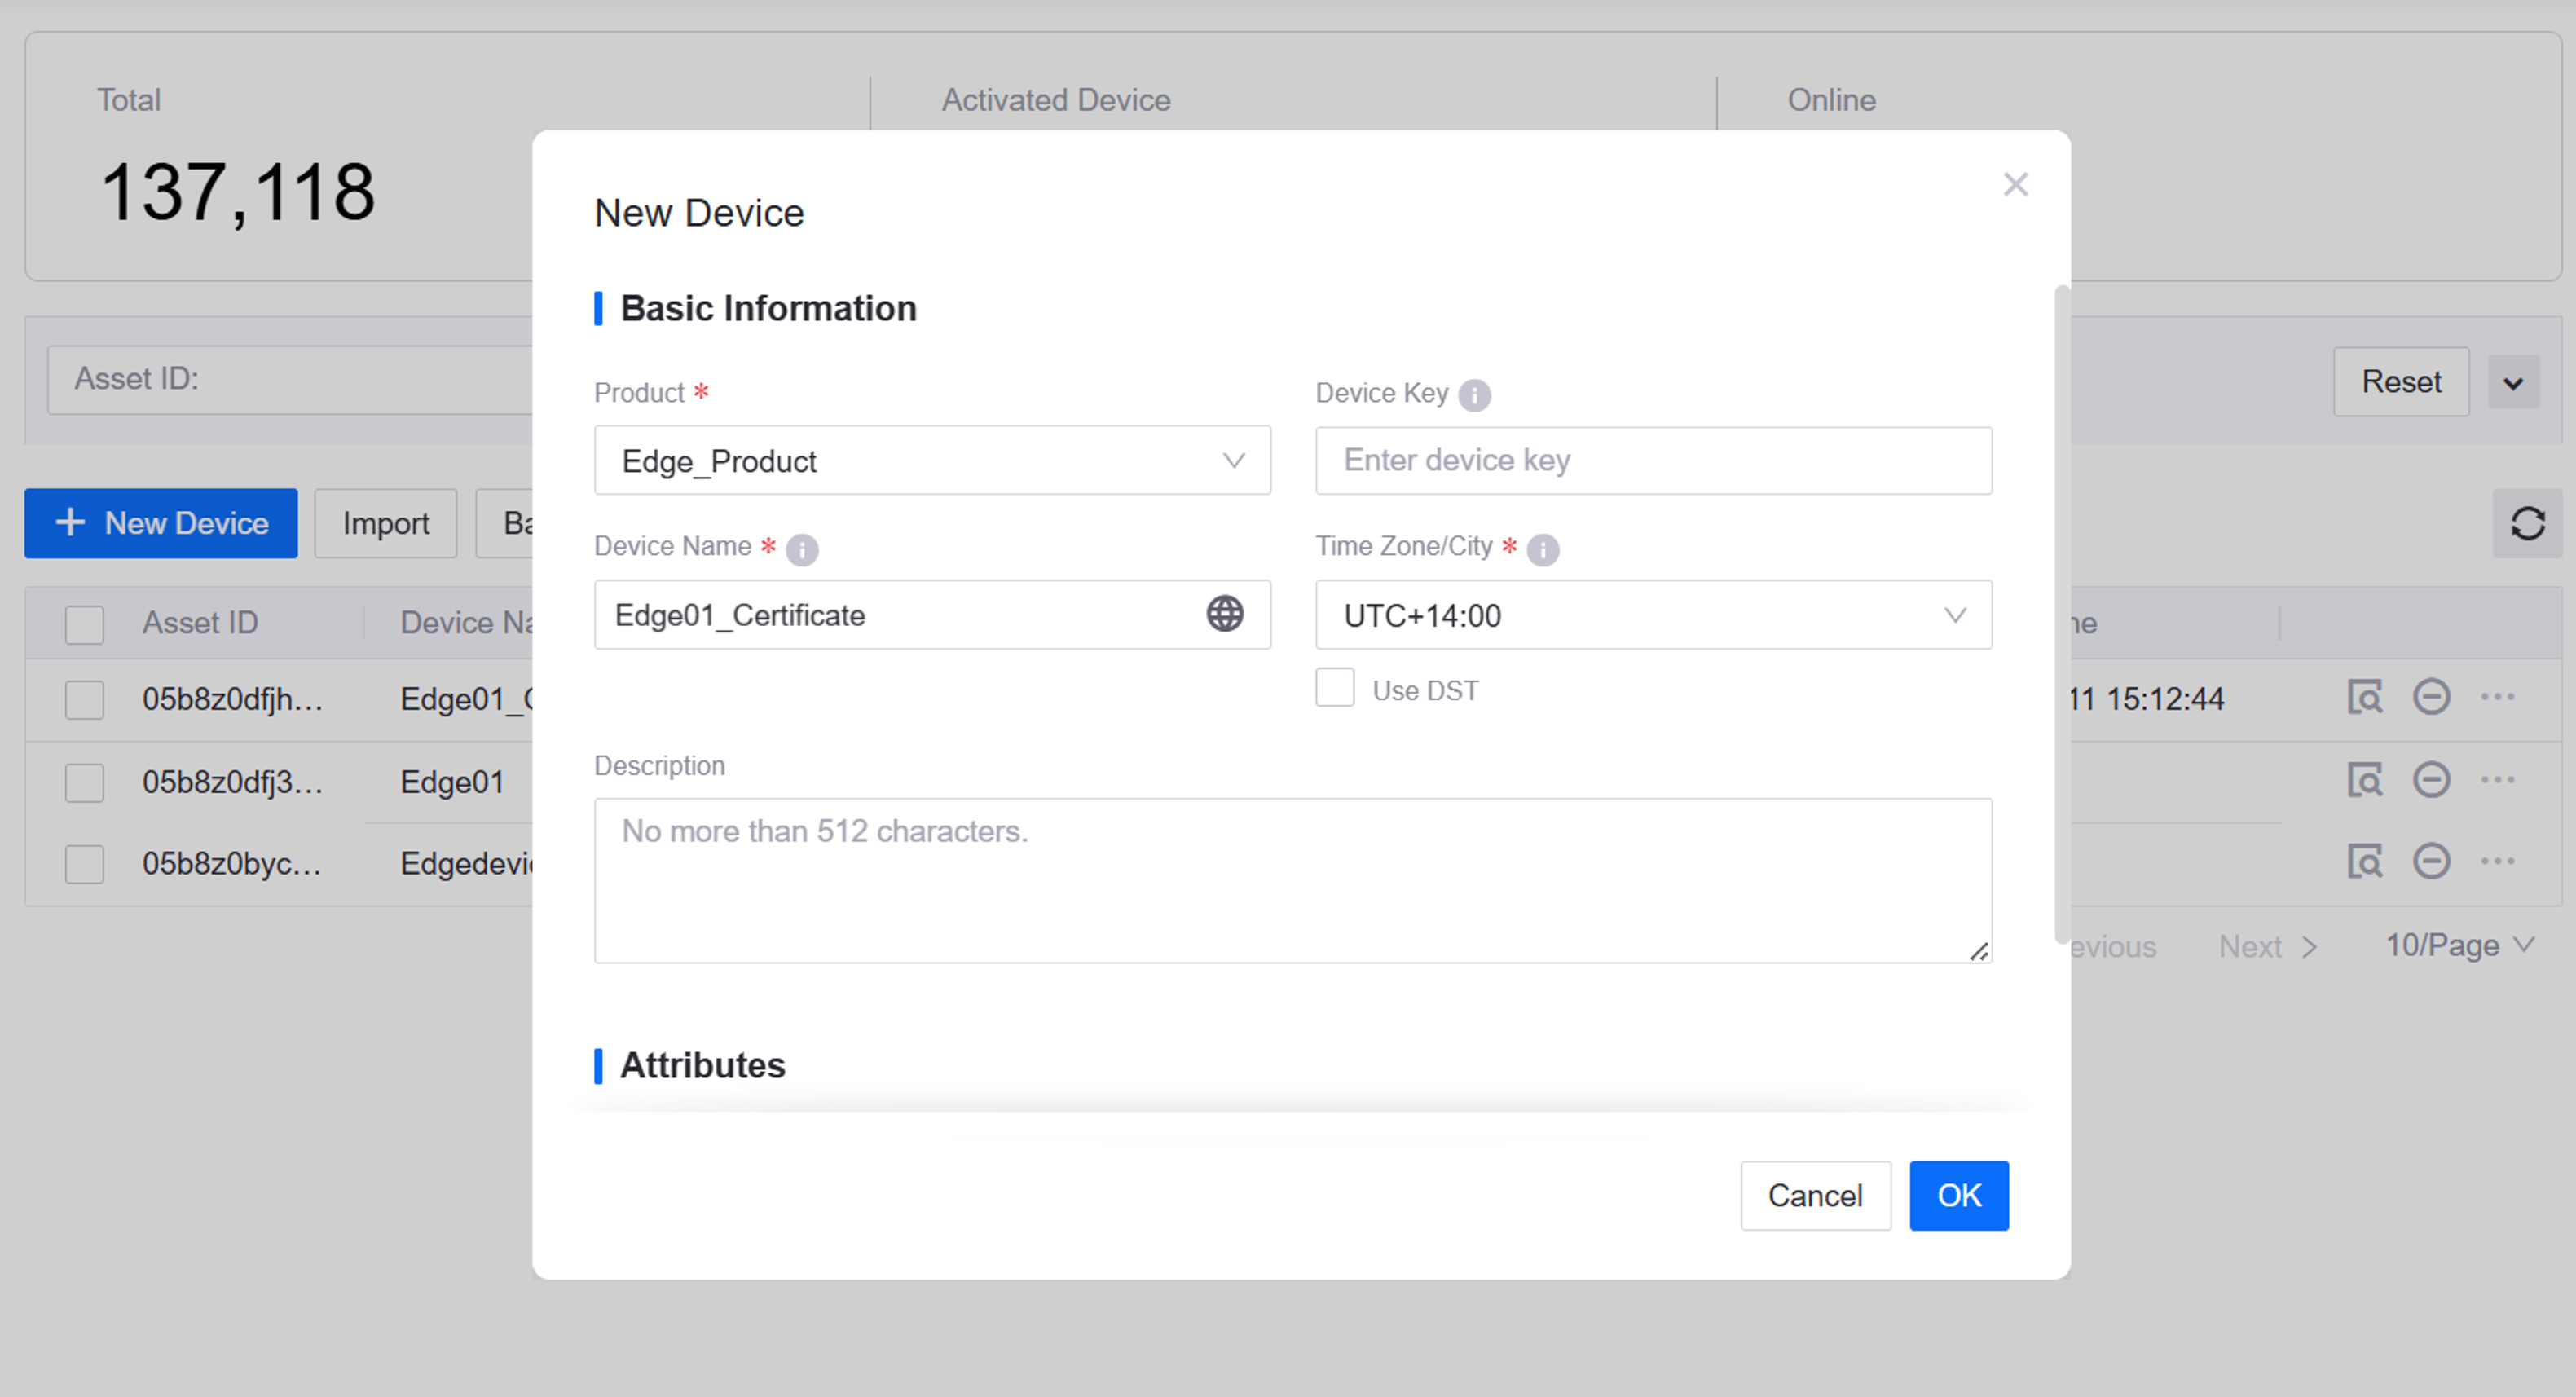Click the info icon next to Device Key
Viewport: 2576px width, 1397px height.
(1474, 395)
